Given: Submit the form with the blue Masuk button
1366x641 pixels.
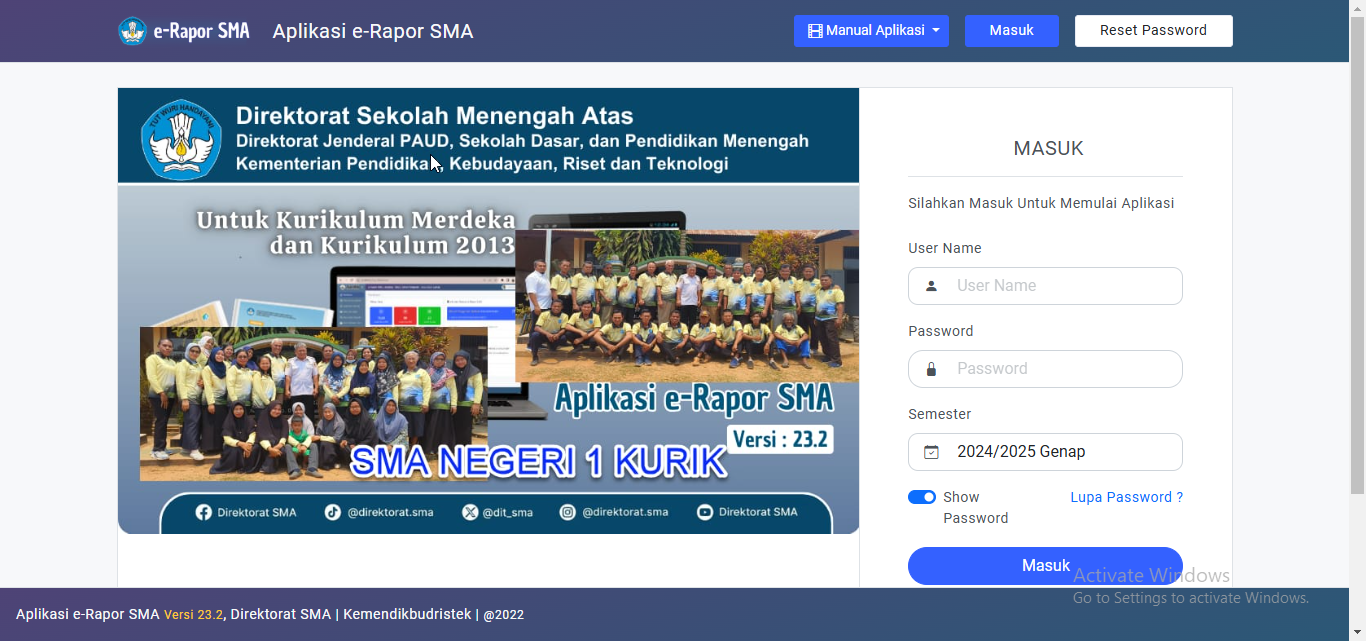Looking at the screenshot, I should pos(1045,566).
